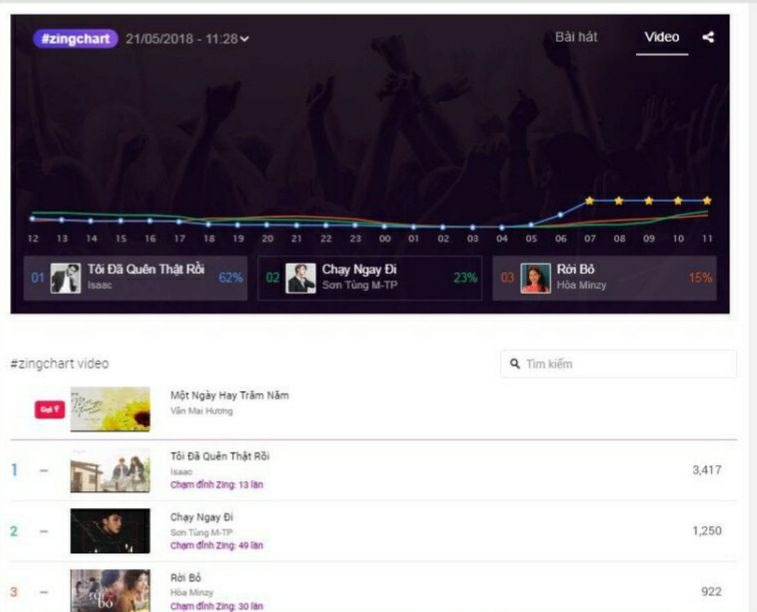Click star marker at hour 07

click(589, 201)
